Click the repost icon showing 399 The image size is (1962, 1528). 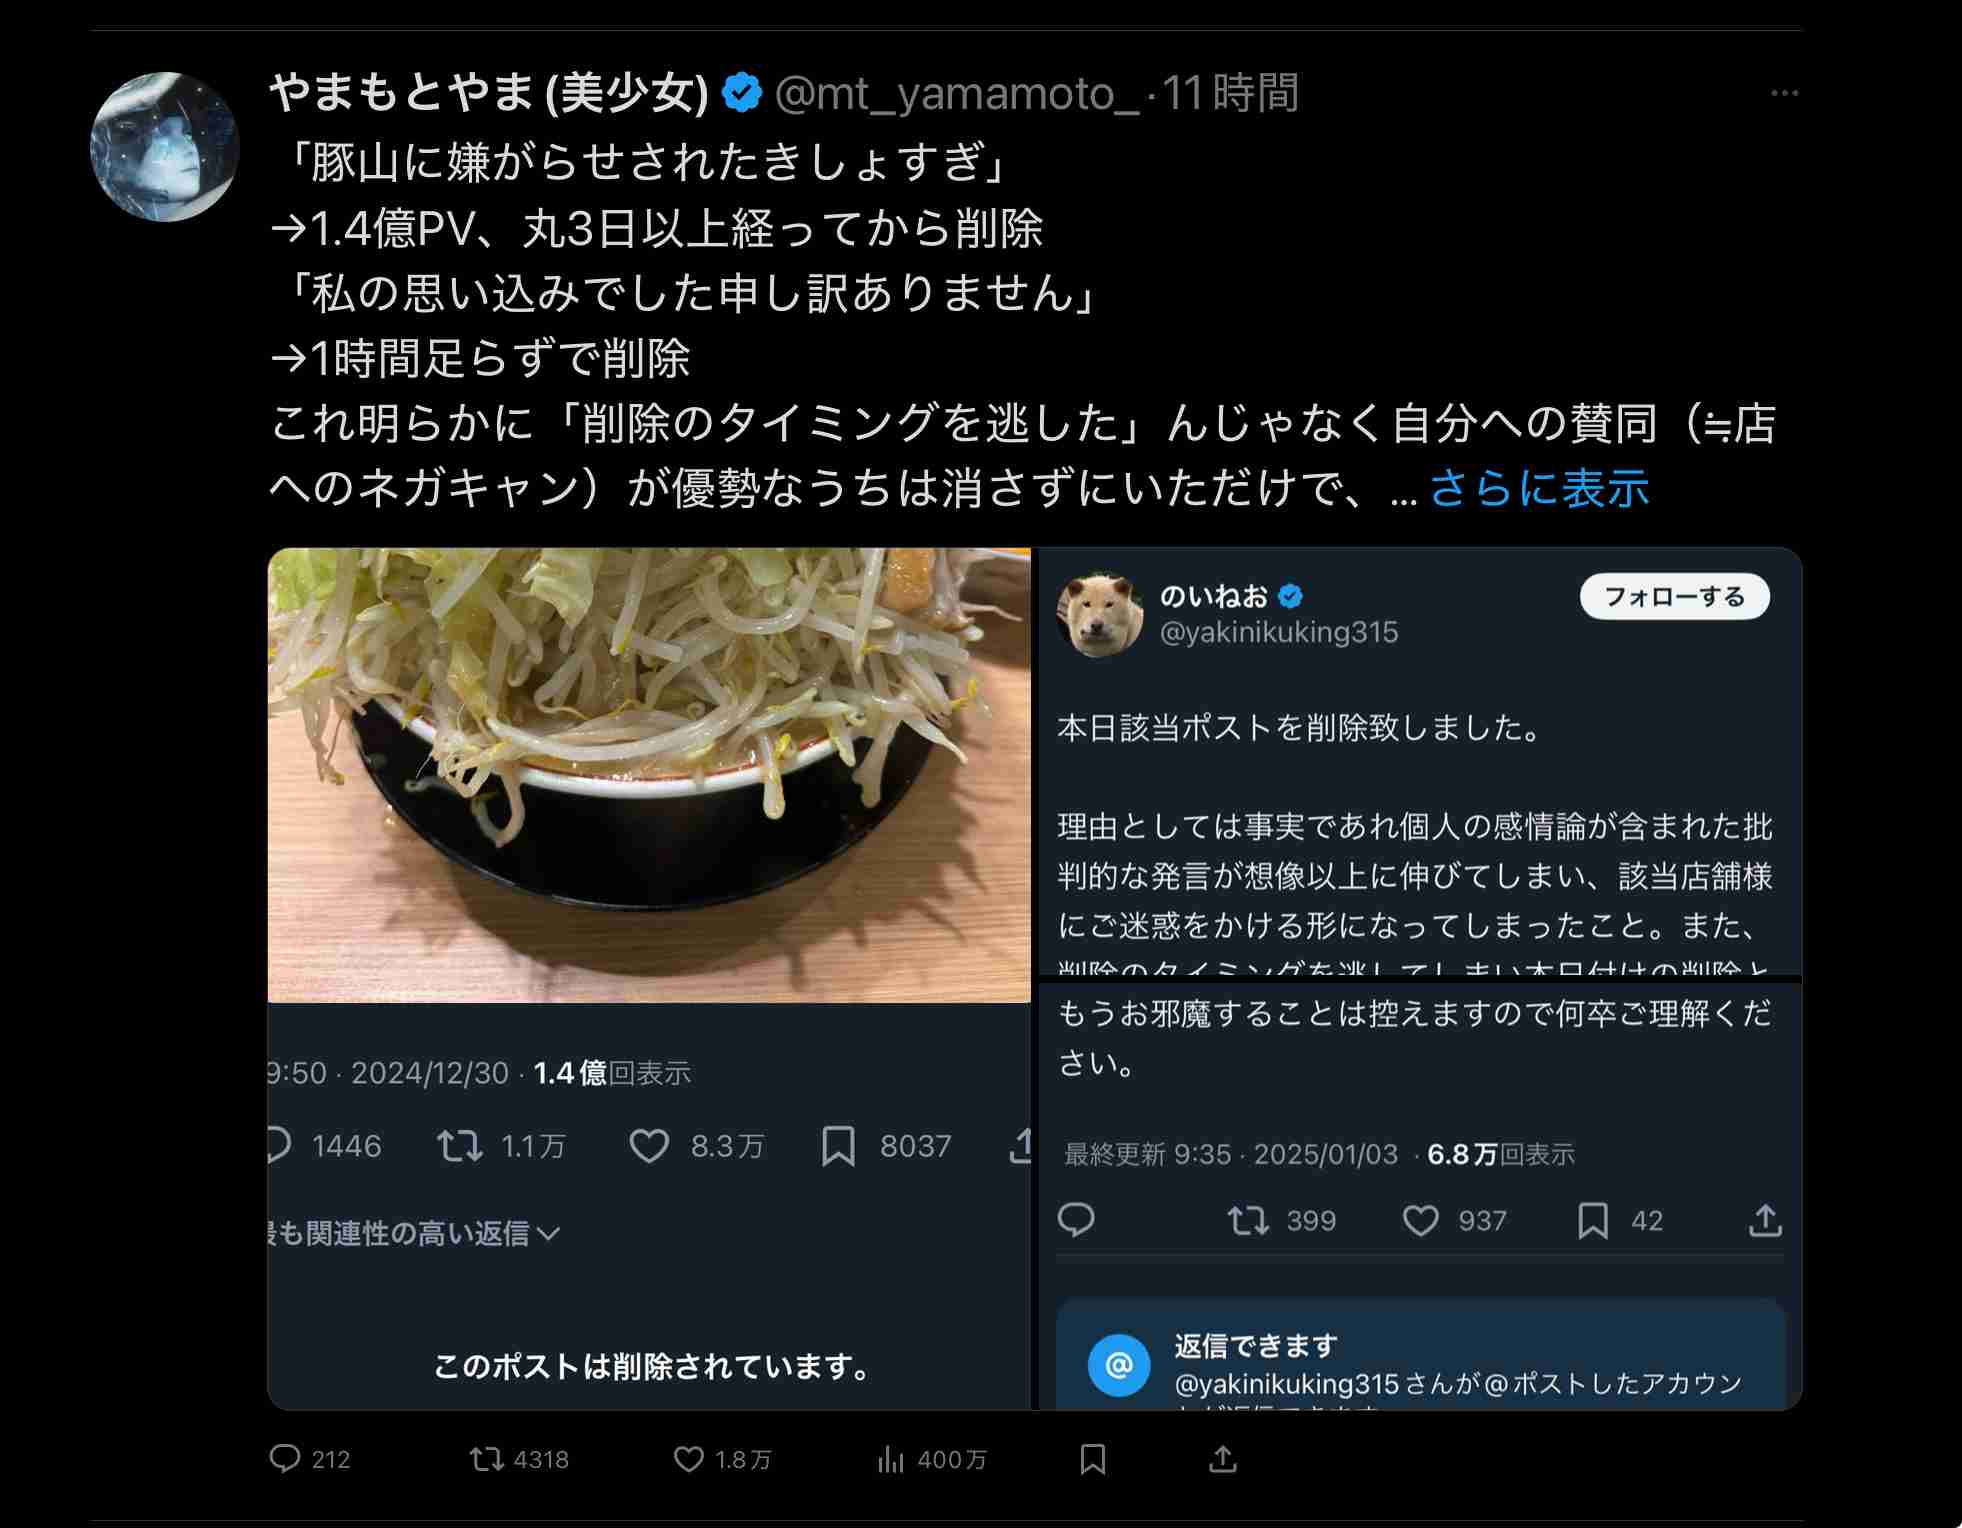(1248, 1221)
